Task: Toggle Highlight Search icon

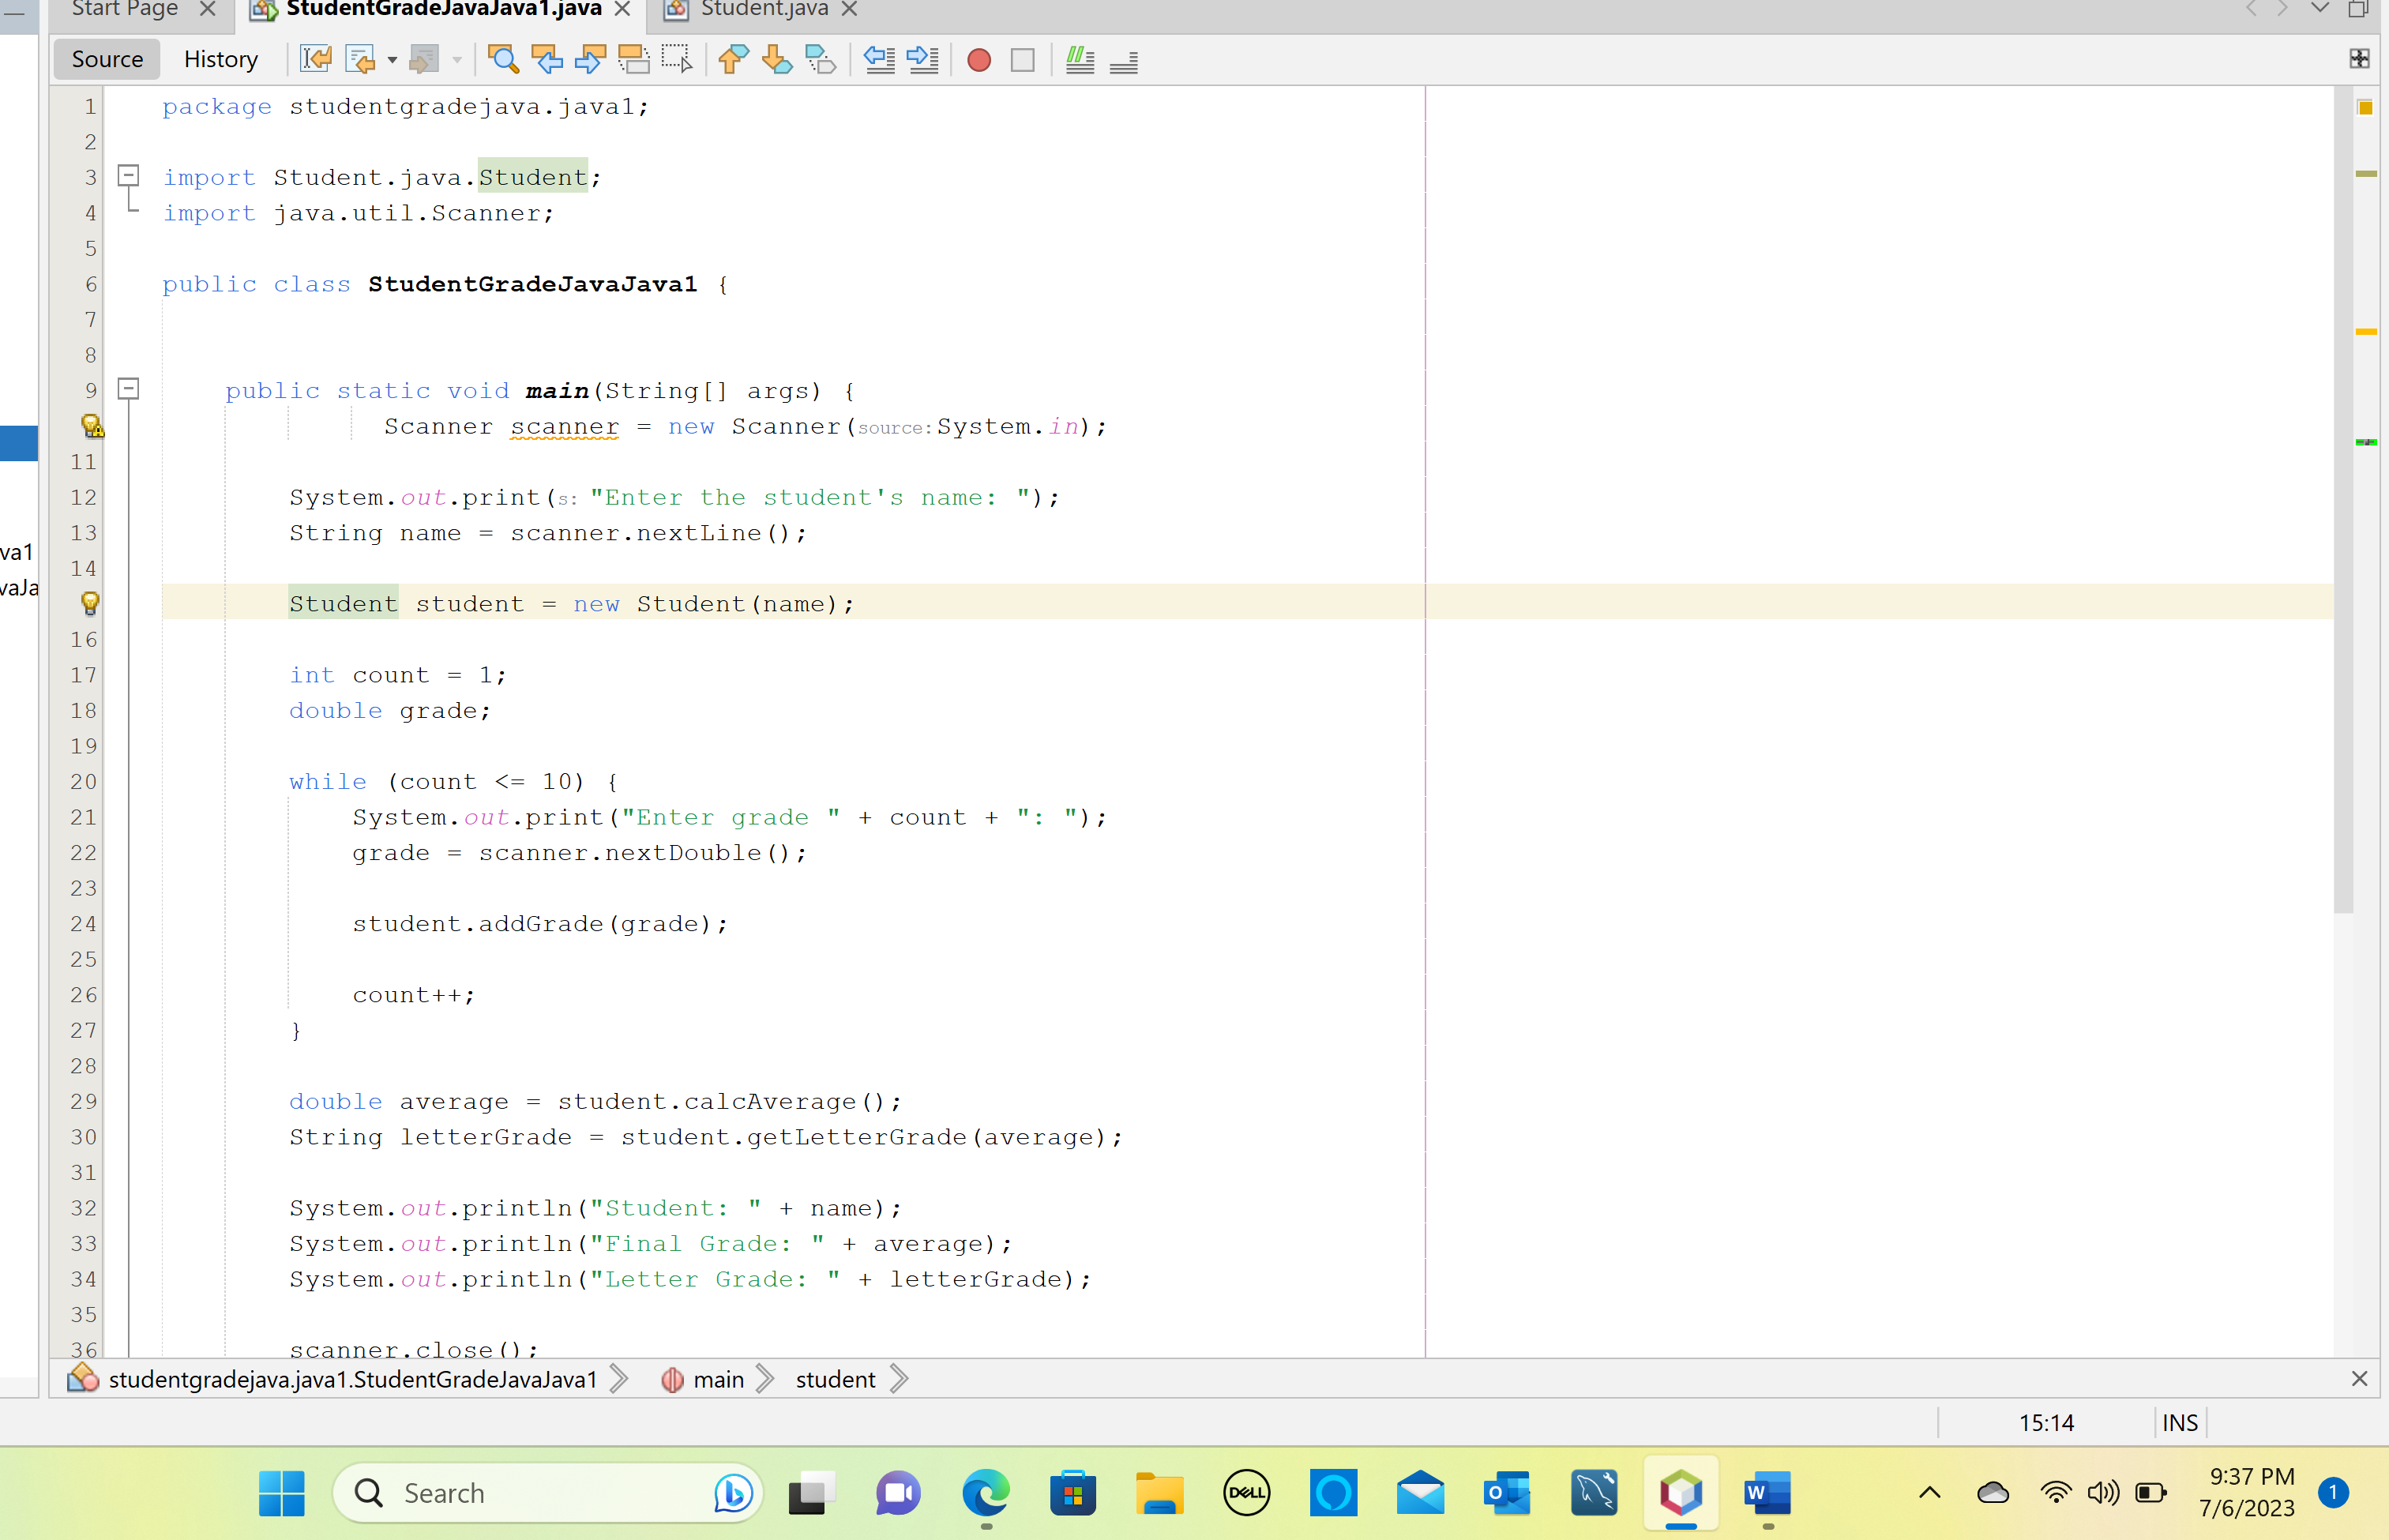Action: pos(634,59)
